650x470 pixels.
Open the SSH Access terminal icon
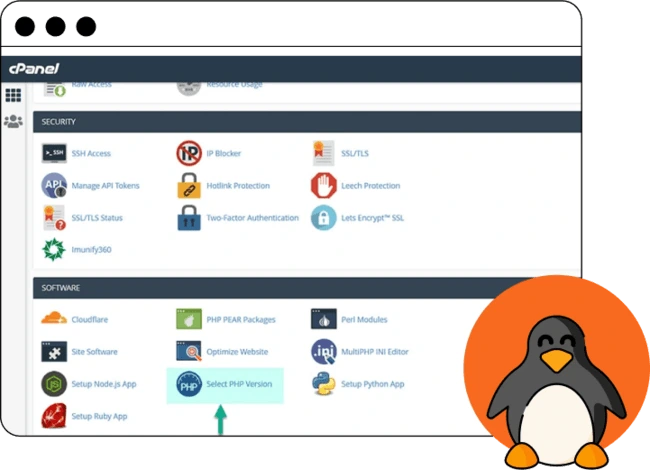pos(54,153)
